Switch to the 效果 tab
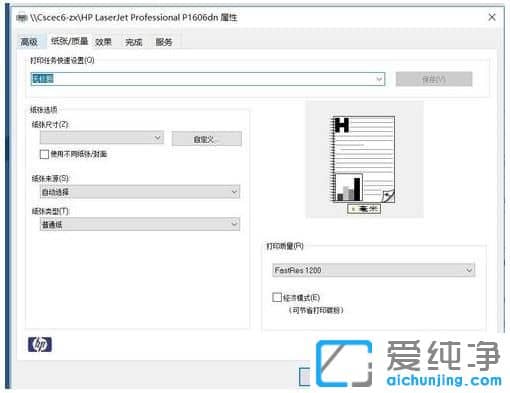Image resolution: width=510 pixels, height=393 pixels. pyautogui.click(x=103, y=42)
